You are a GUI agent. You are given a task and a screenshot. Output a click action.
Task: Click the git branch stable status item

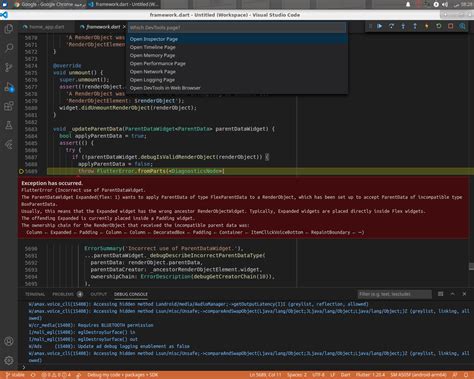[15, 375]
